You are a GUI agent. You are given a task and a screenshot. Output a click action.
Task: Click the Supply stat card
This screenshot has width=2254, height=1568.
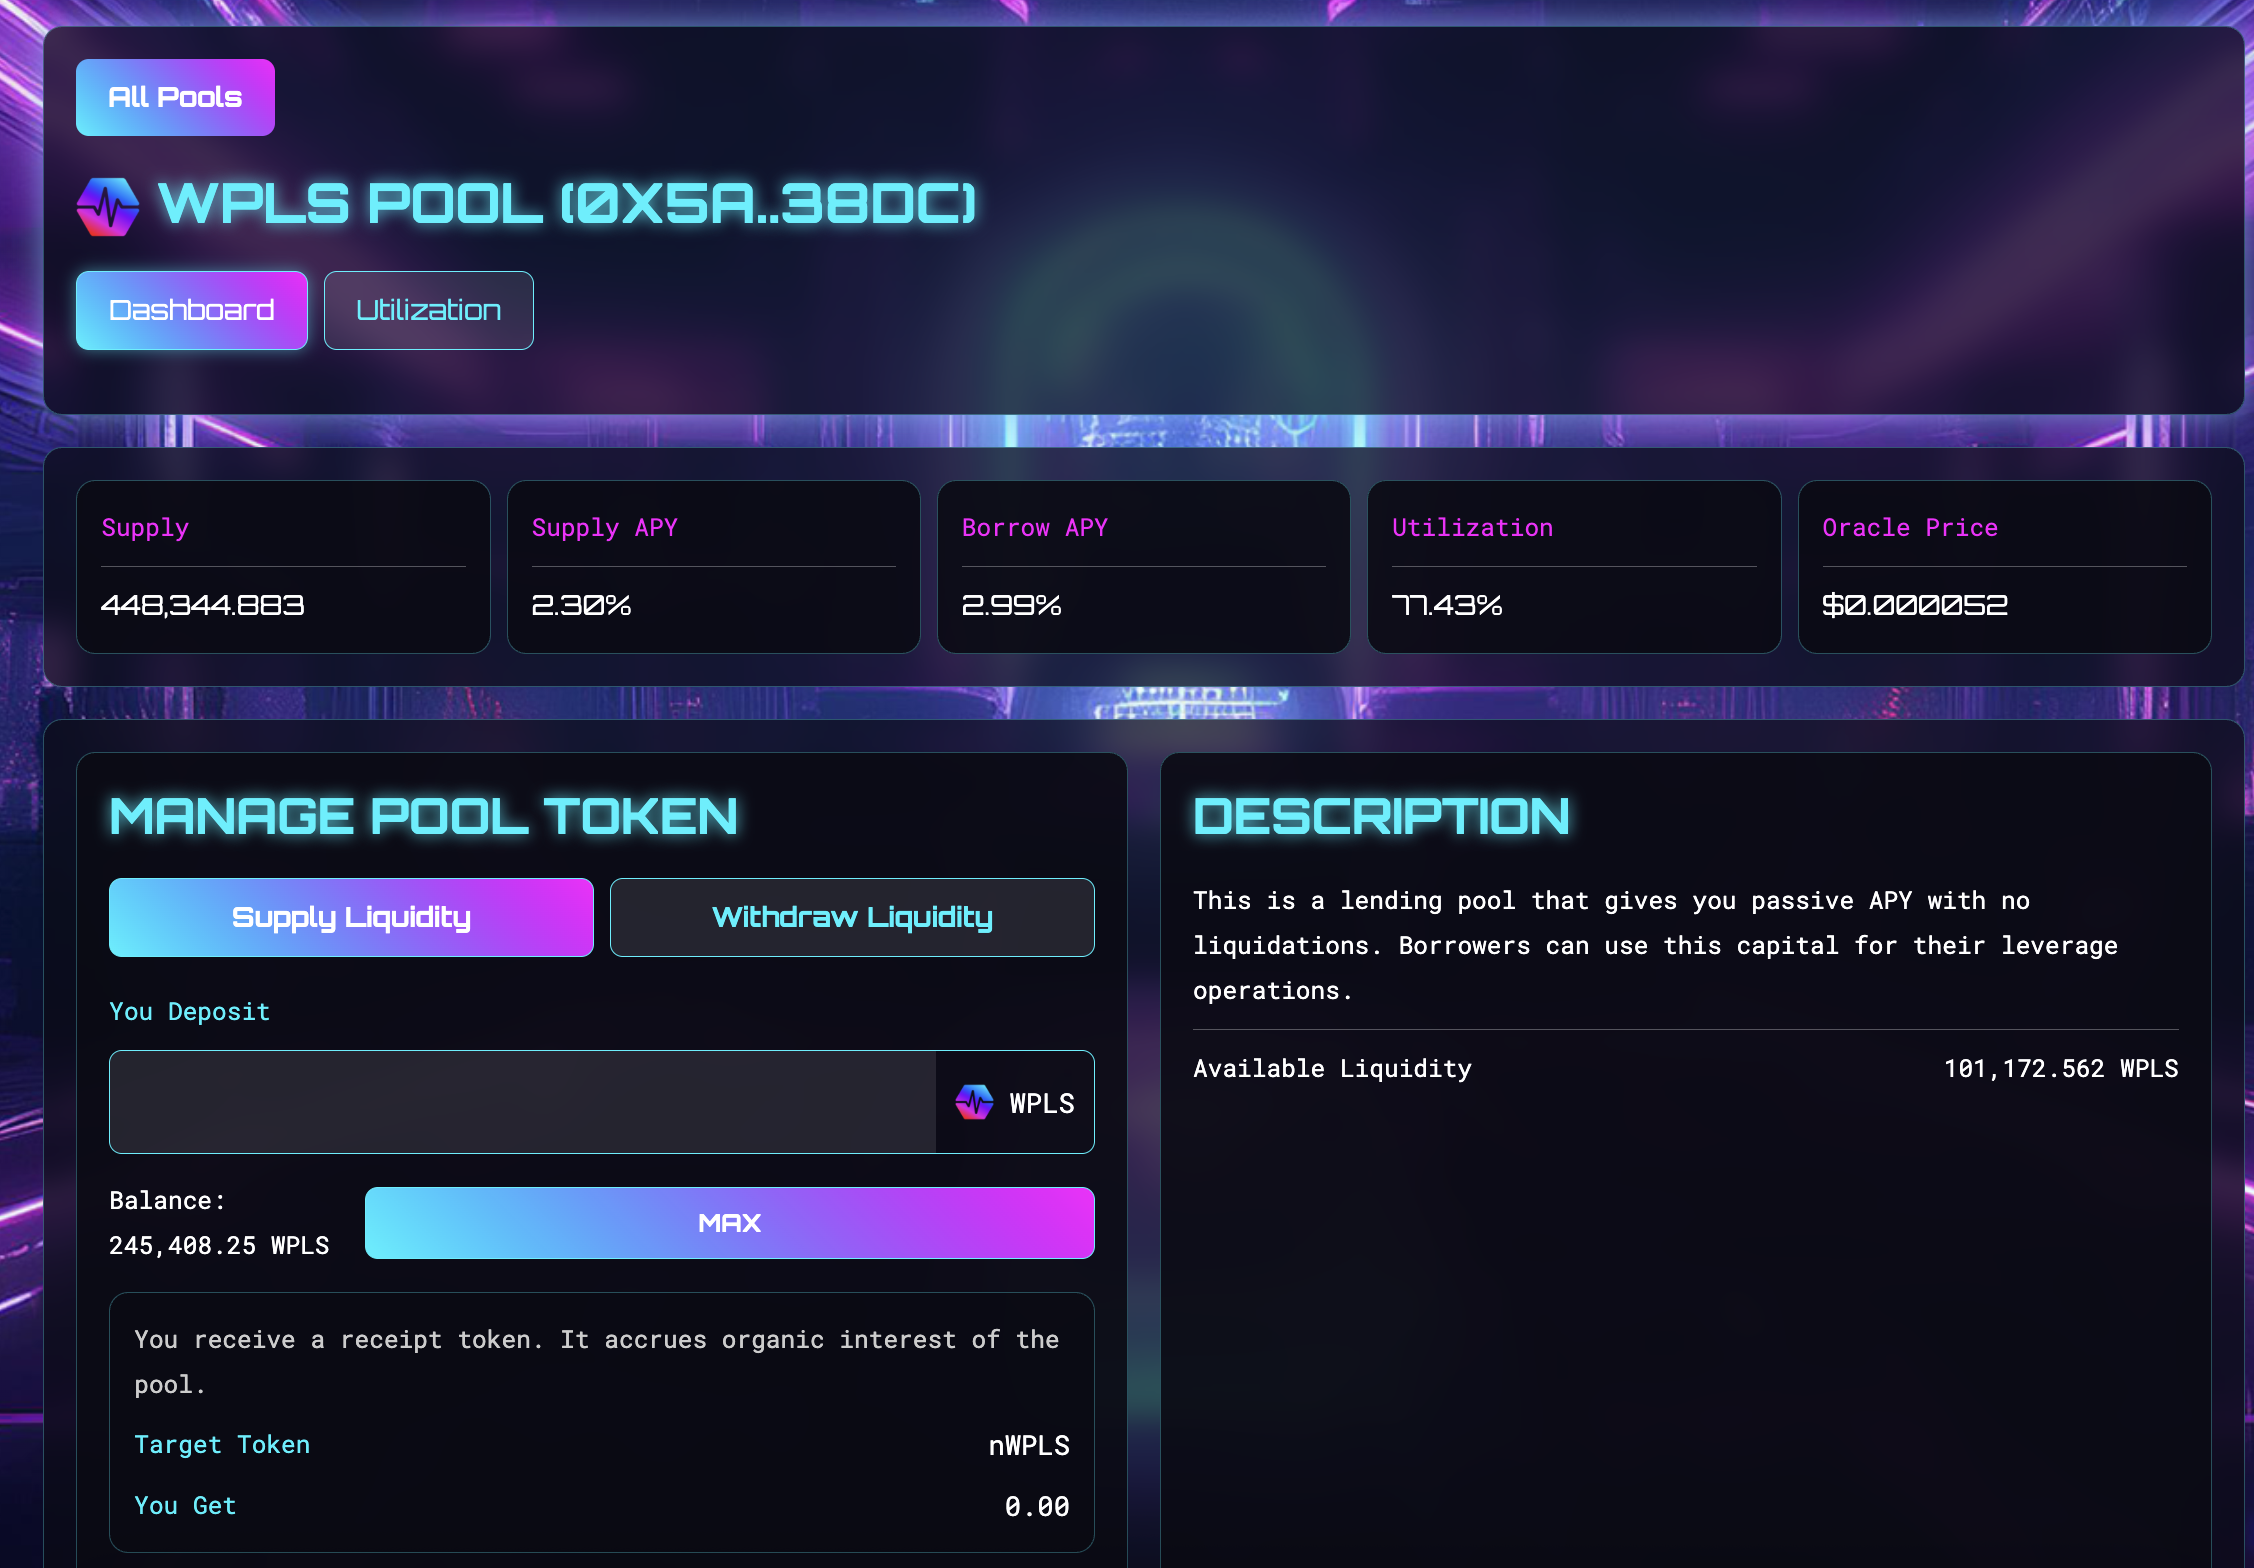tap(283, 567)
